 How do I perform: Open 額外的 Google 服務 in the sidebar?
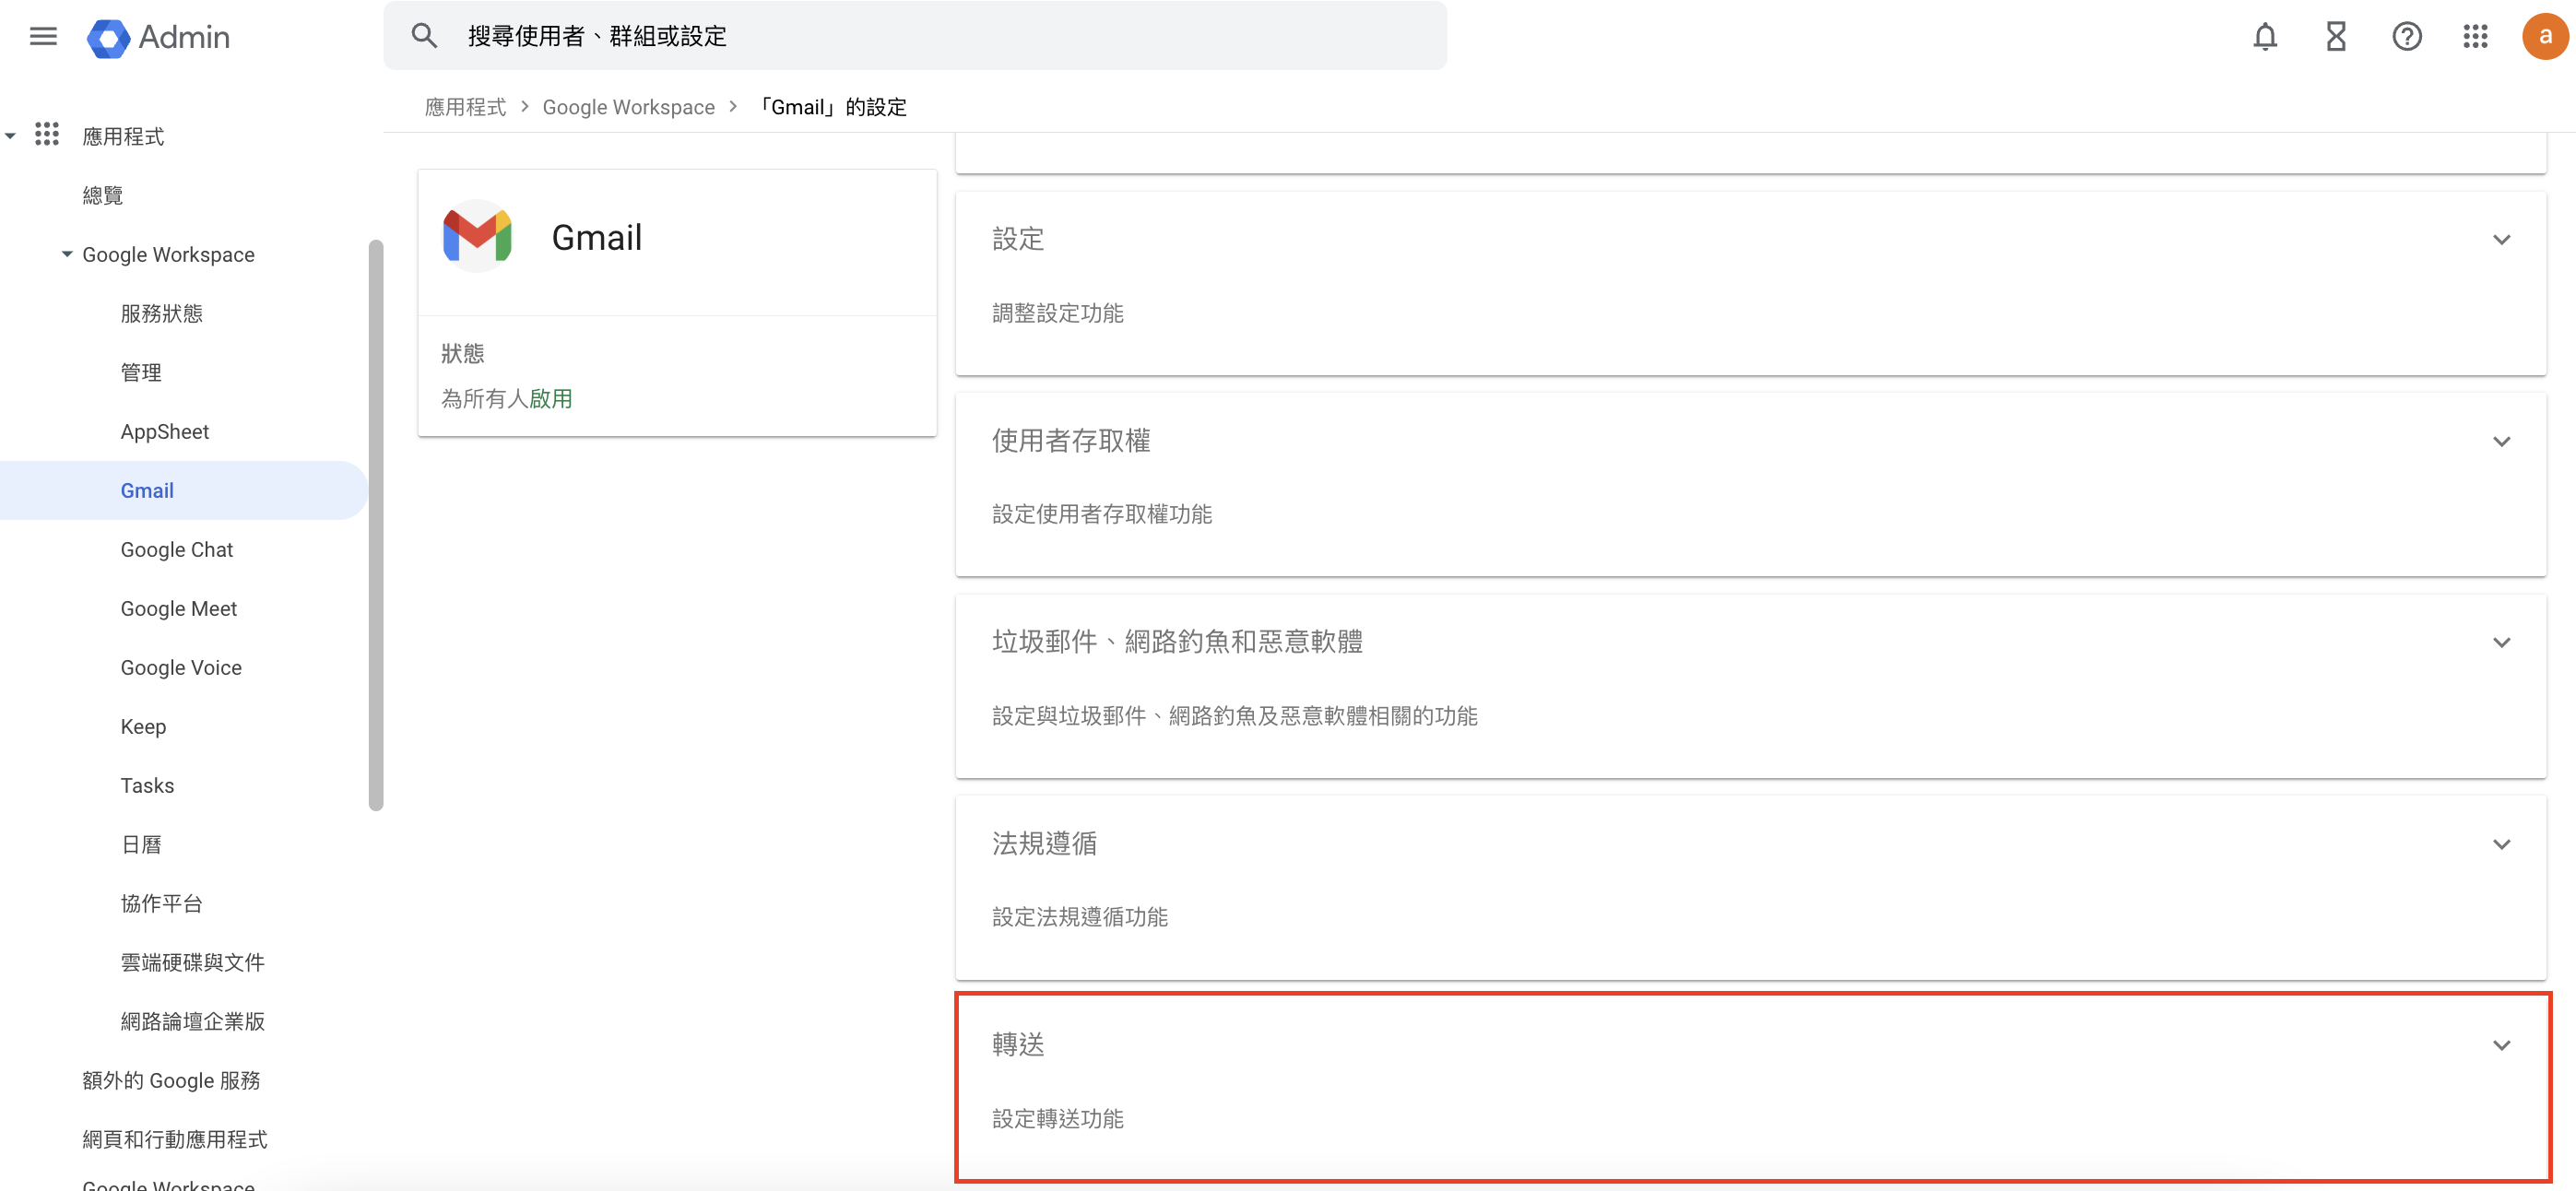click(x=171, y=1080)
